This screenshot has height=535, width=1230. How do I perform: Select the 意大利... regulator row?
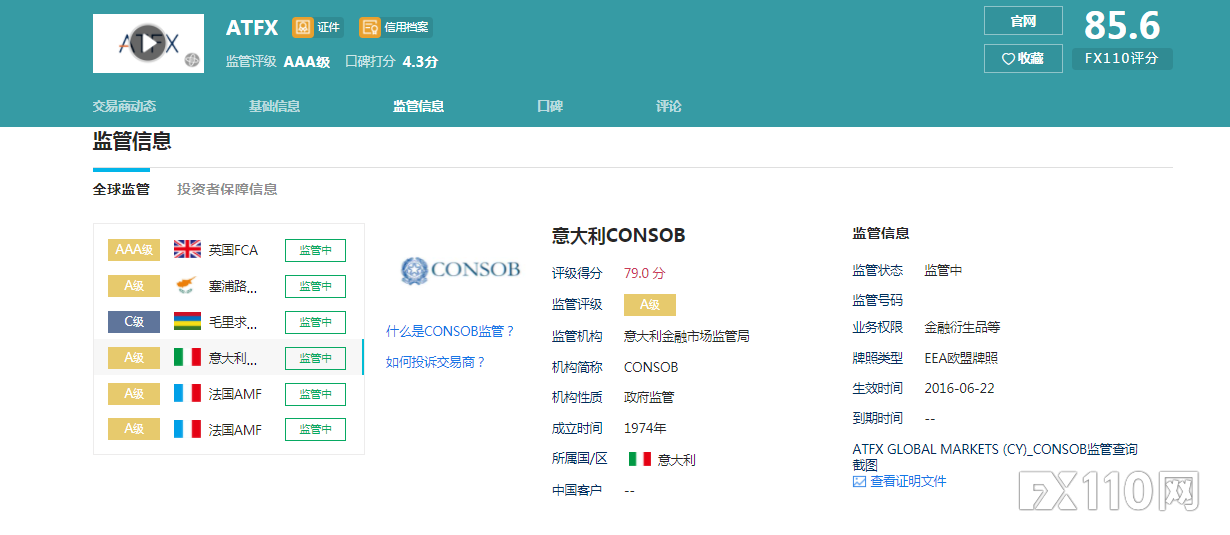pos(228,358)
